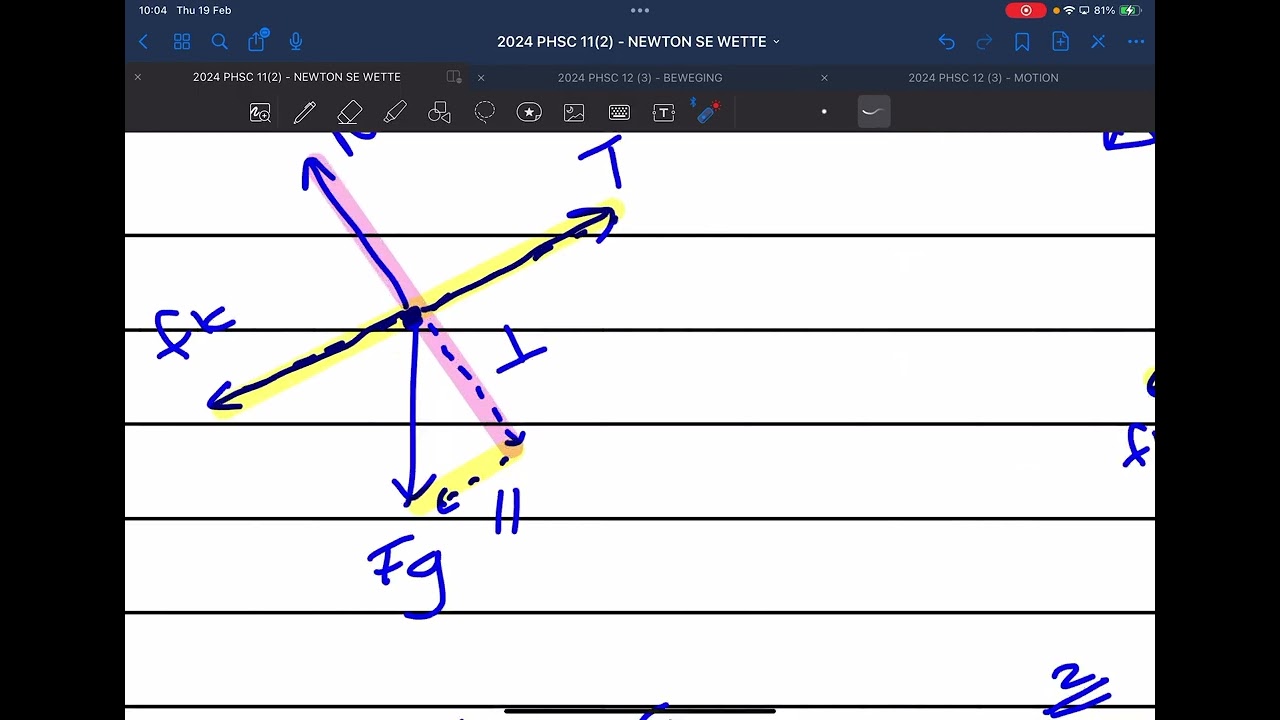Select the Image insert tool
1280x720 pixels.
click(574, 113)
